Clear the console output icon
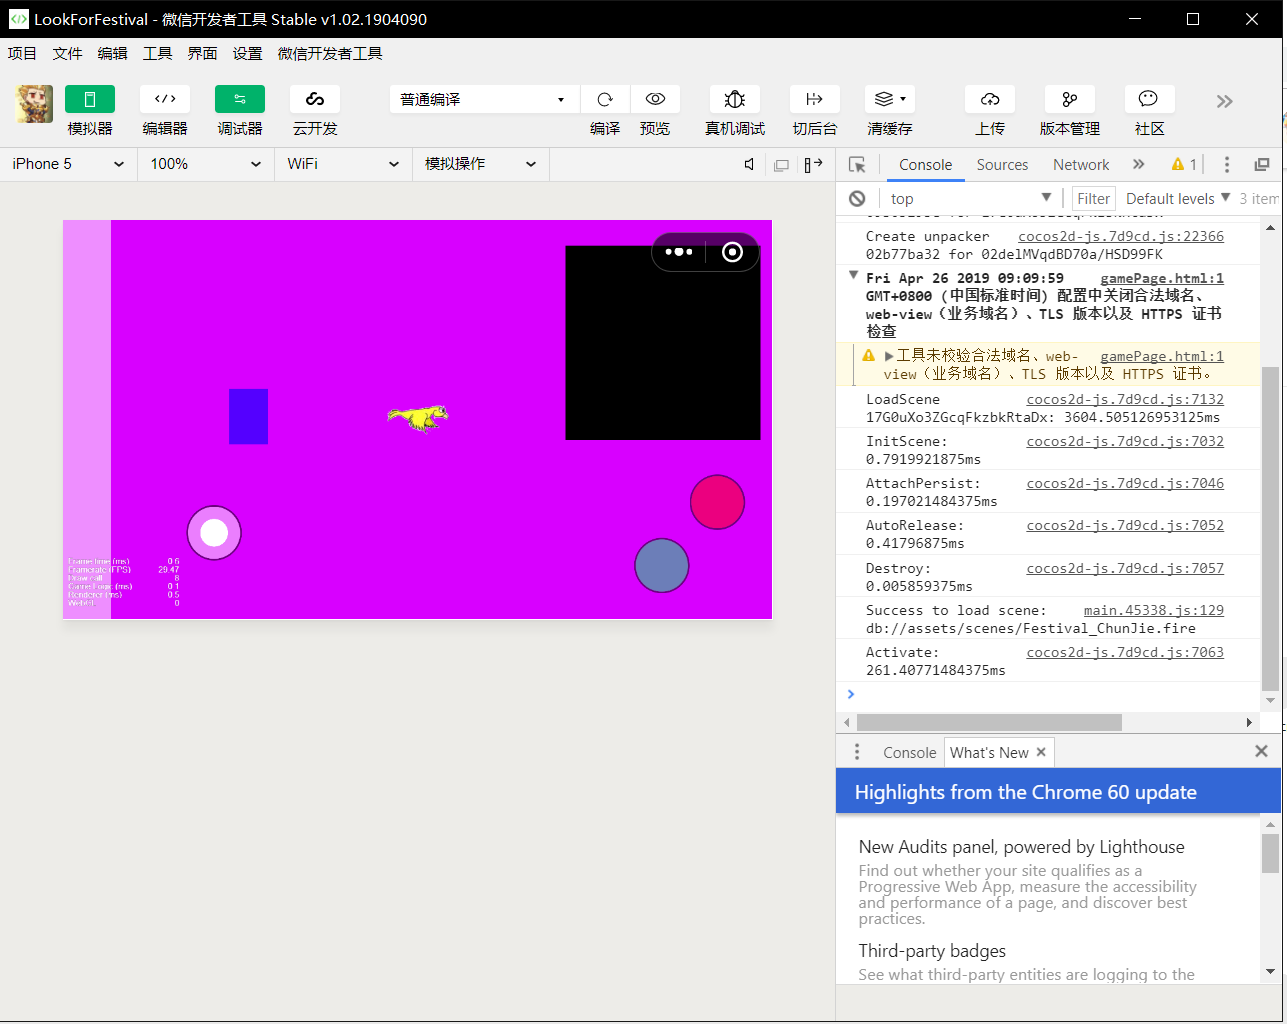Image resolution: width=1287 pixels, height=1024 pixels. click(857, 198)
